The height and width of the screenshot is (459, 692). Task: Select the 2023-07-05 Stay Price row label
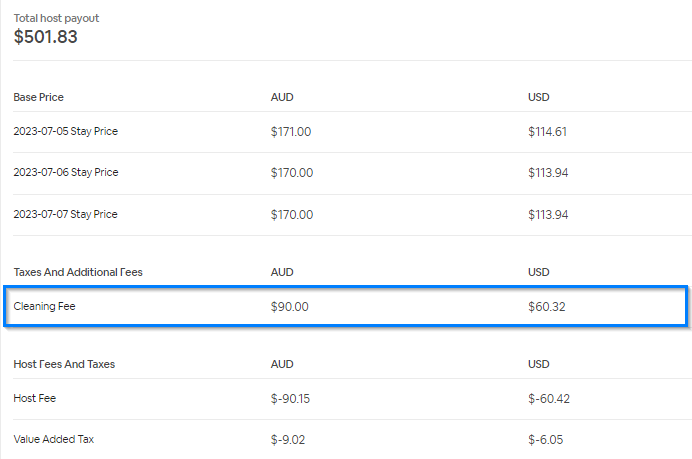(66, 131)
